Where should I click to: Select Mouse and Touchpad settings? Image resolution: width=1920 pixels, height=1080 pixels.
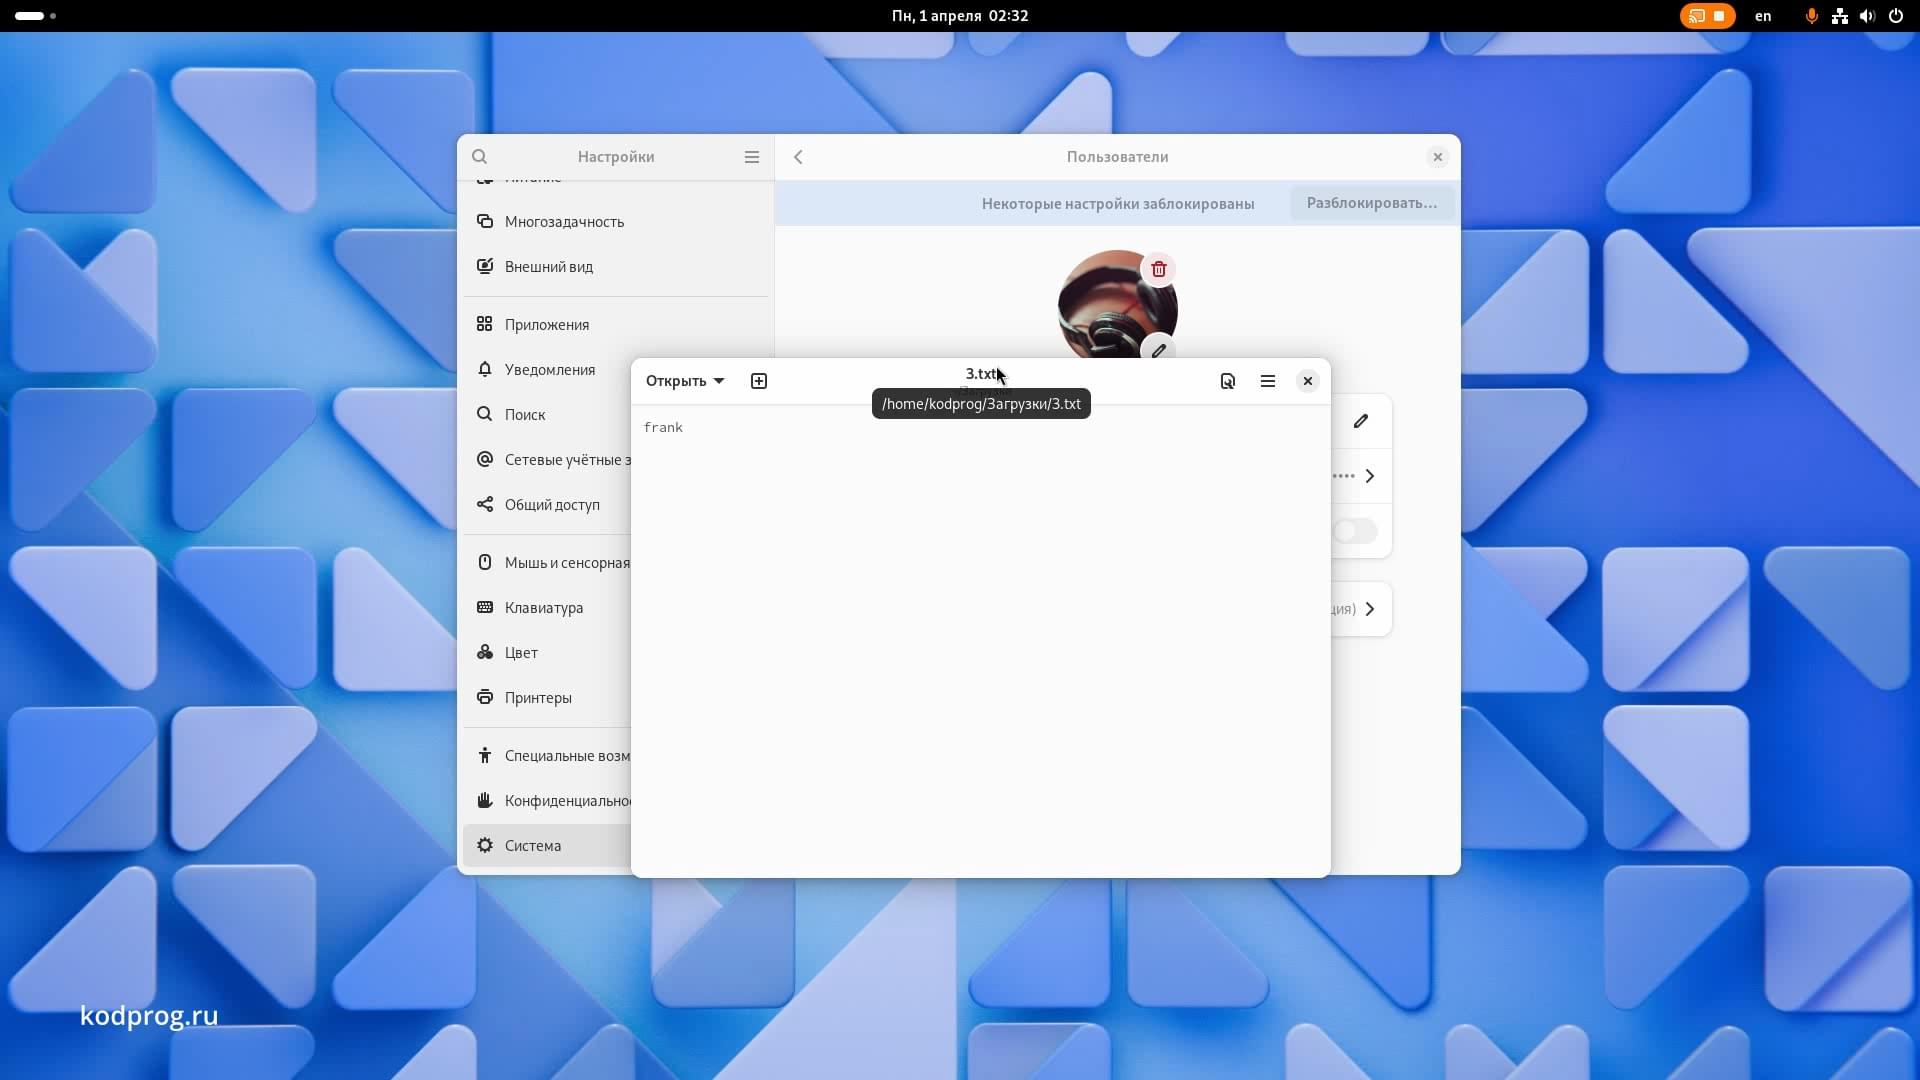547,563
